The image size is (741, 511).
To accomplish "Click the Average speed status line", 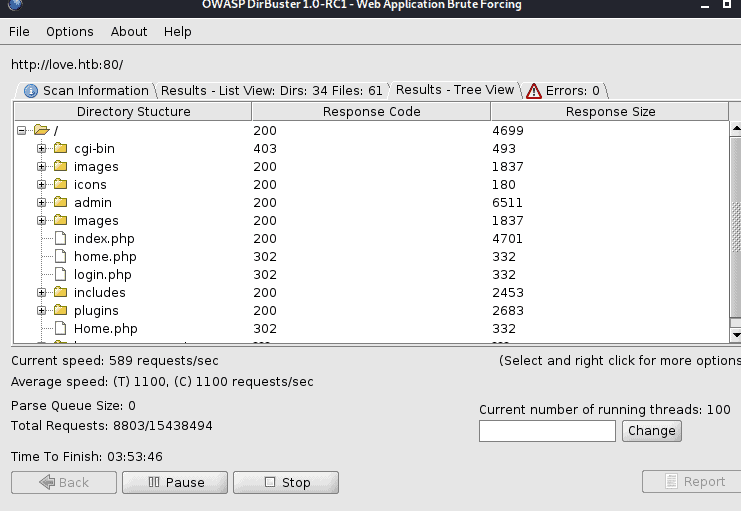I will coord(162,381).
